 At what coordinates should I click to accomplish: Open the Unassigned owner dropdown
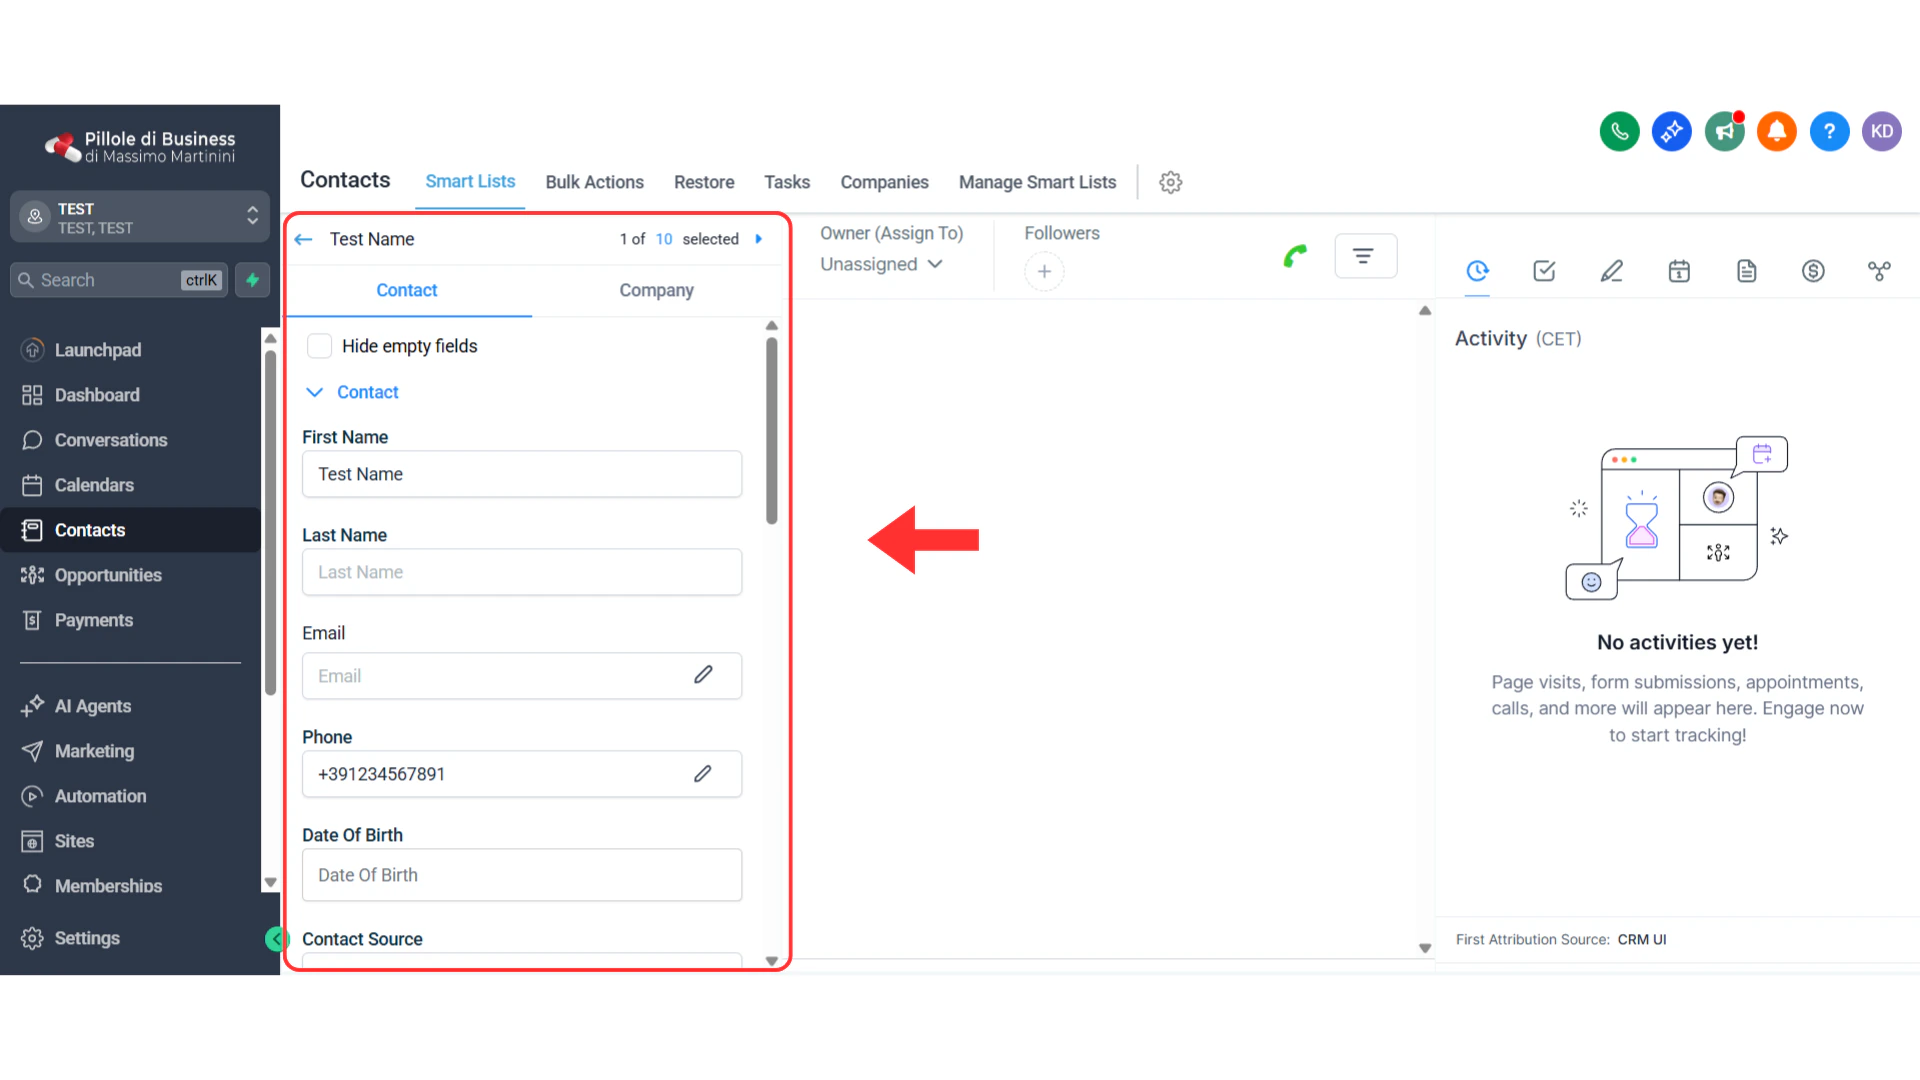[x=881, y=264]
